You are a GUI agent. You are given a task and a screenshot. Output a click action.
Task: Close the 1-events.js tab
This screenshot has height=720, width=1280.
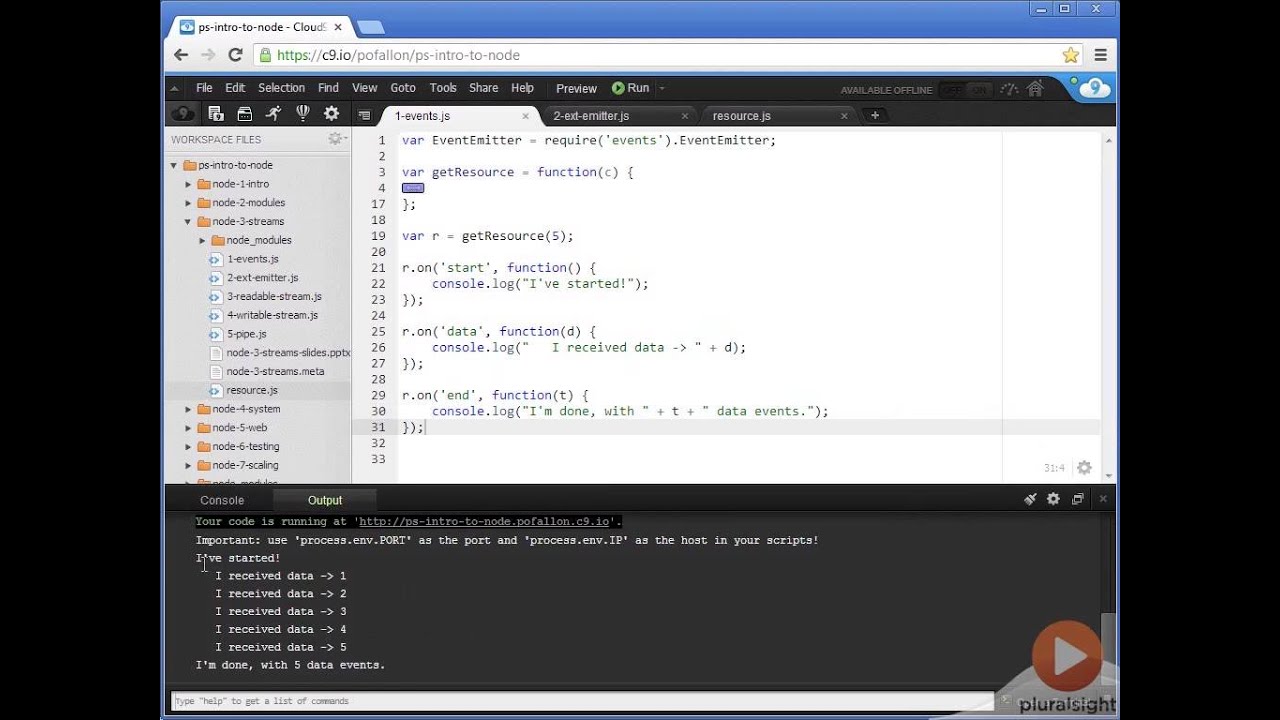coord(525,116)
